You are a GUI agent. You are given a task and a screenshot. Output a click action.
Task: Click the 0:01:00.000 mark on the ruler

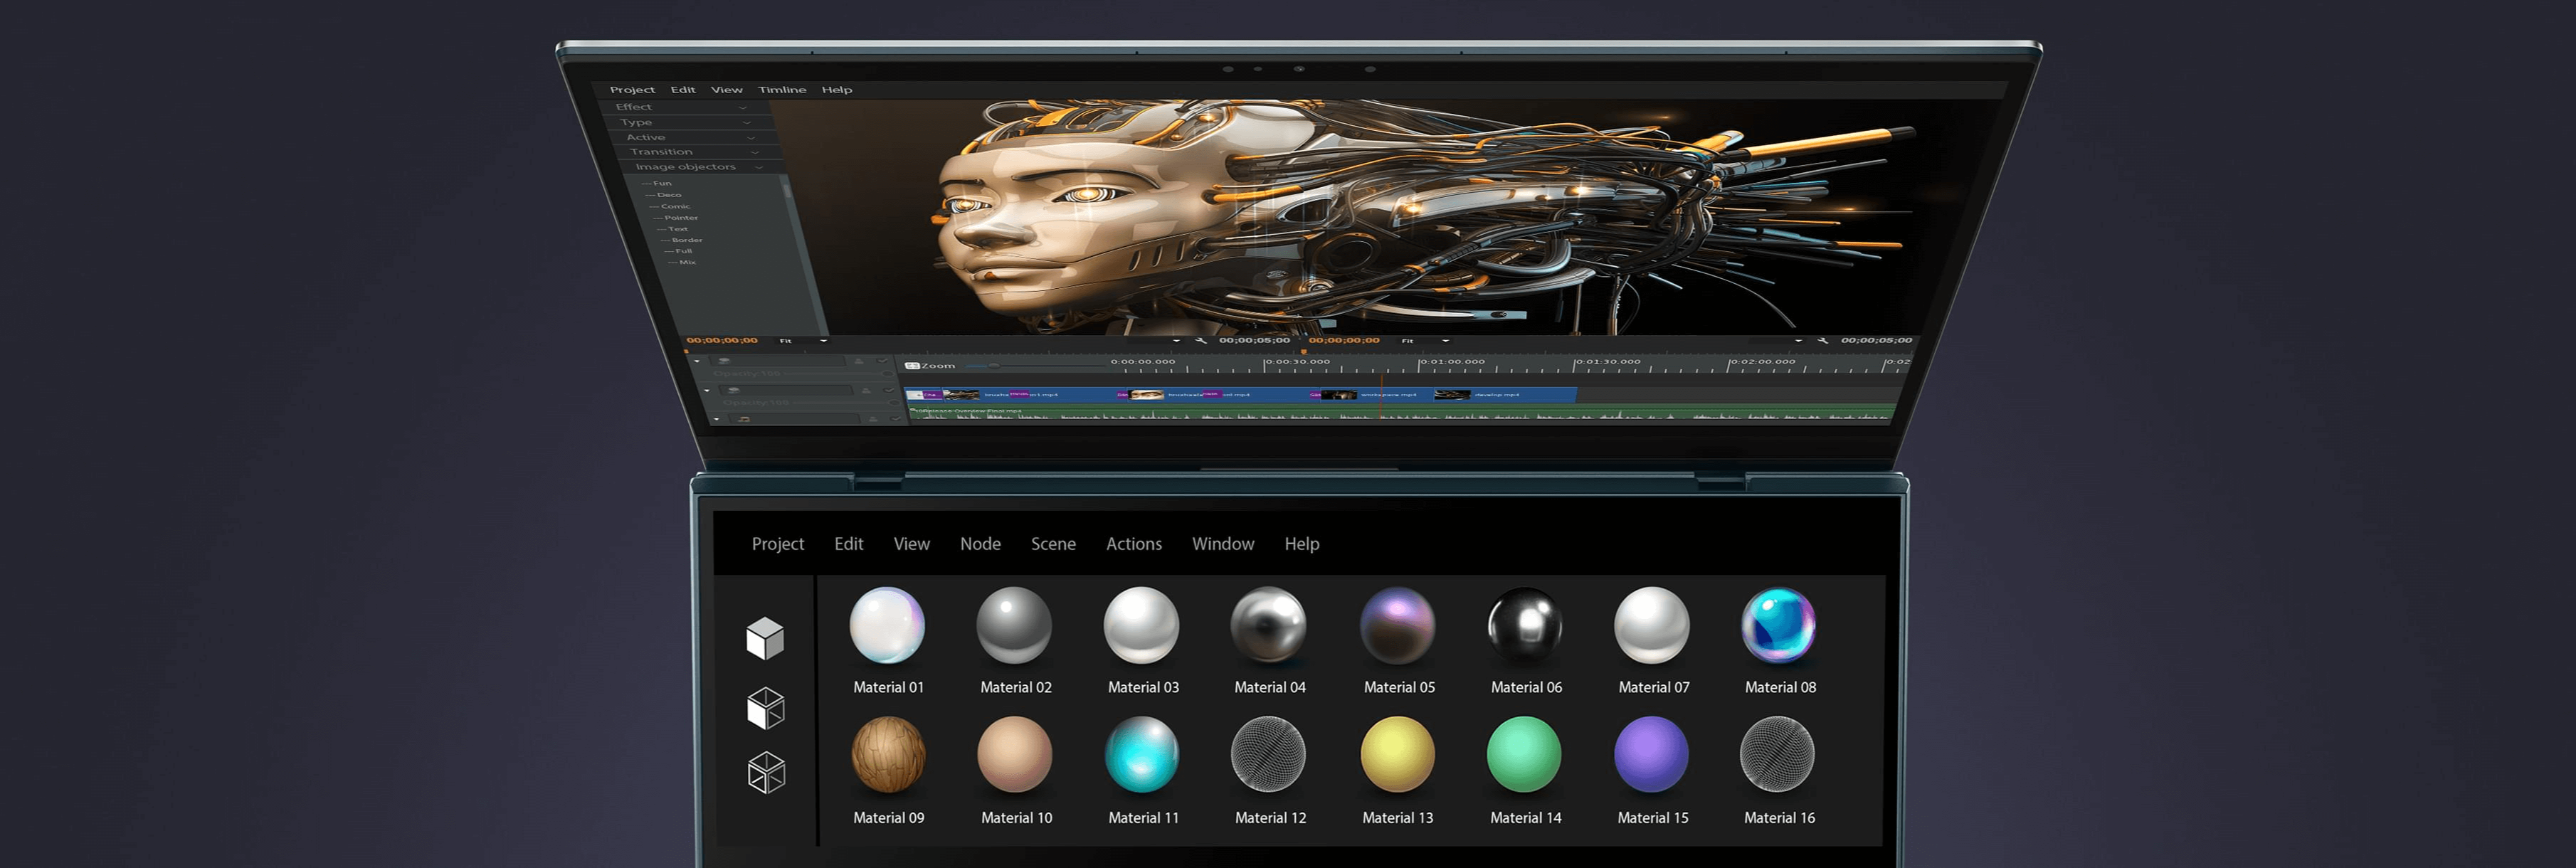point(1453,362)
